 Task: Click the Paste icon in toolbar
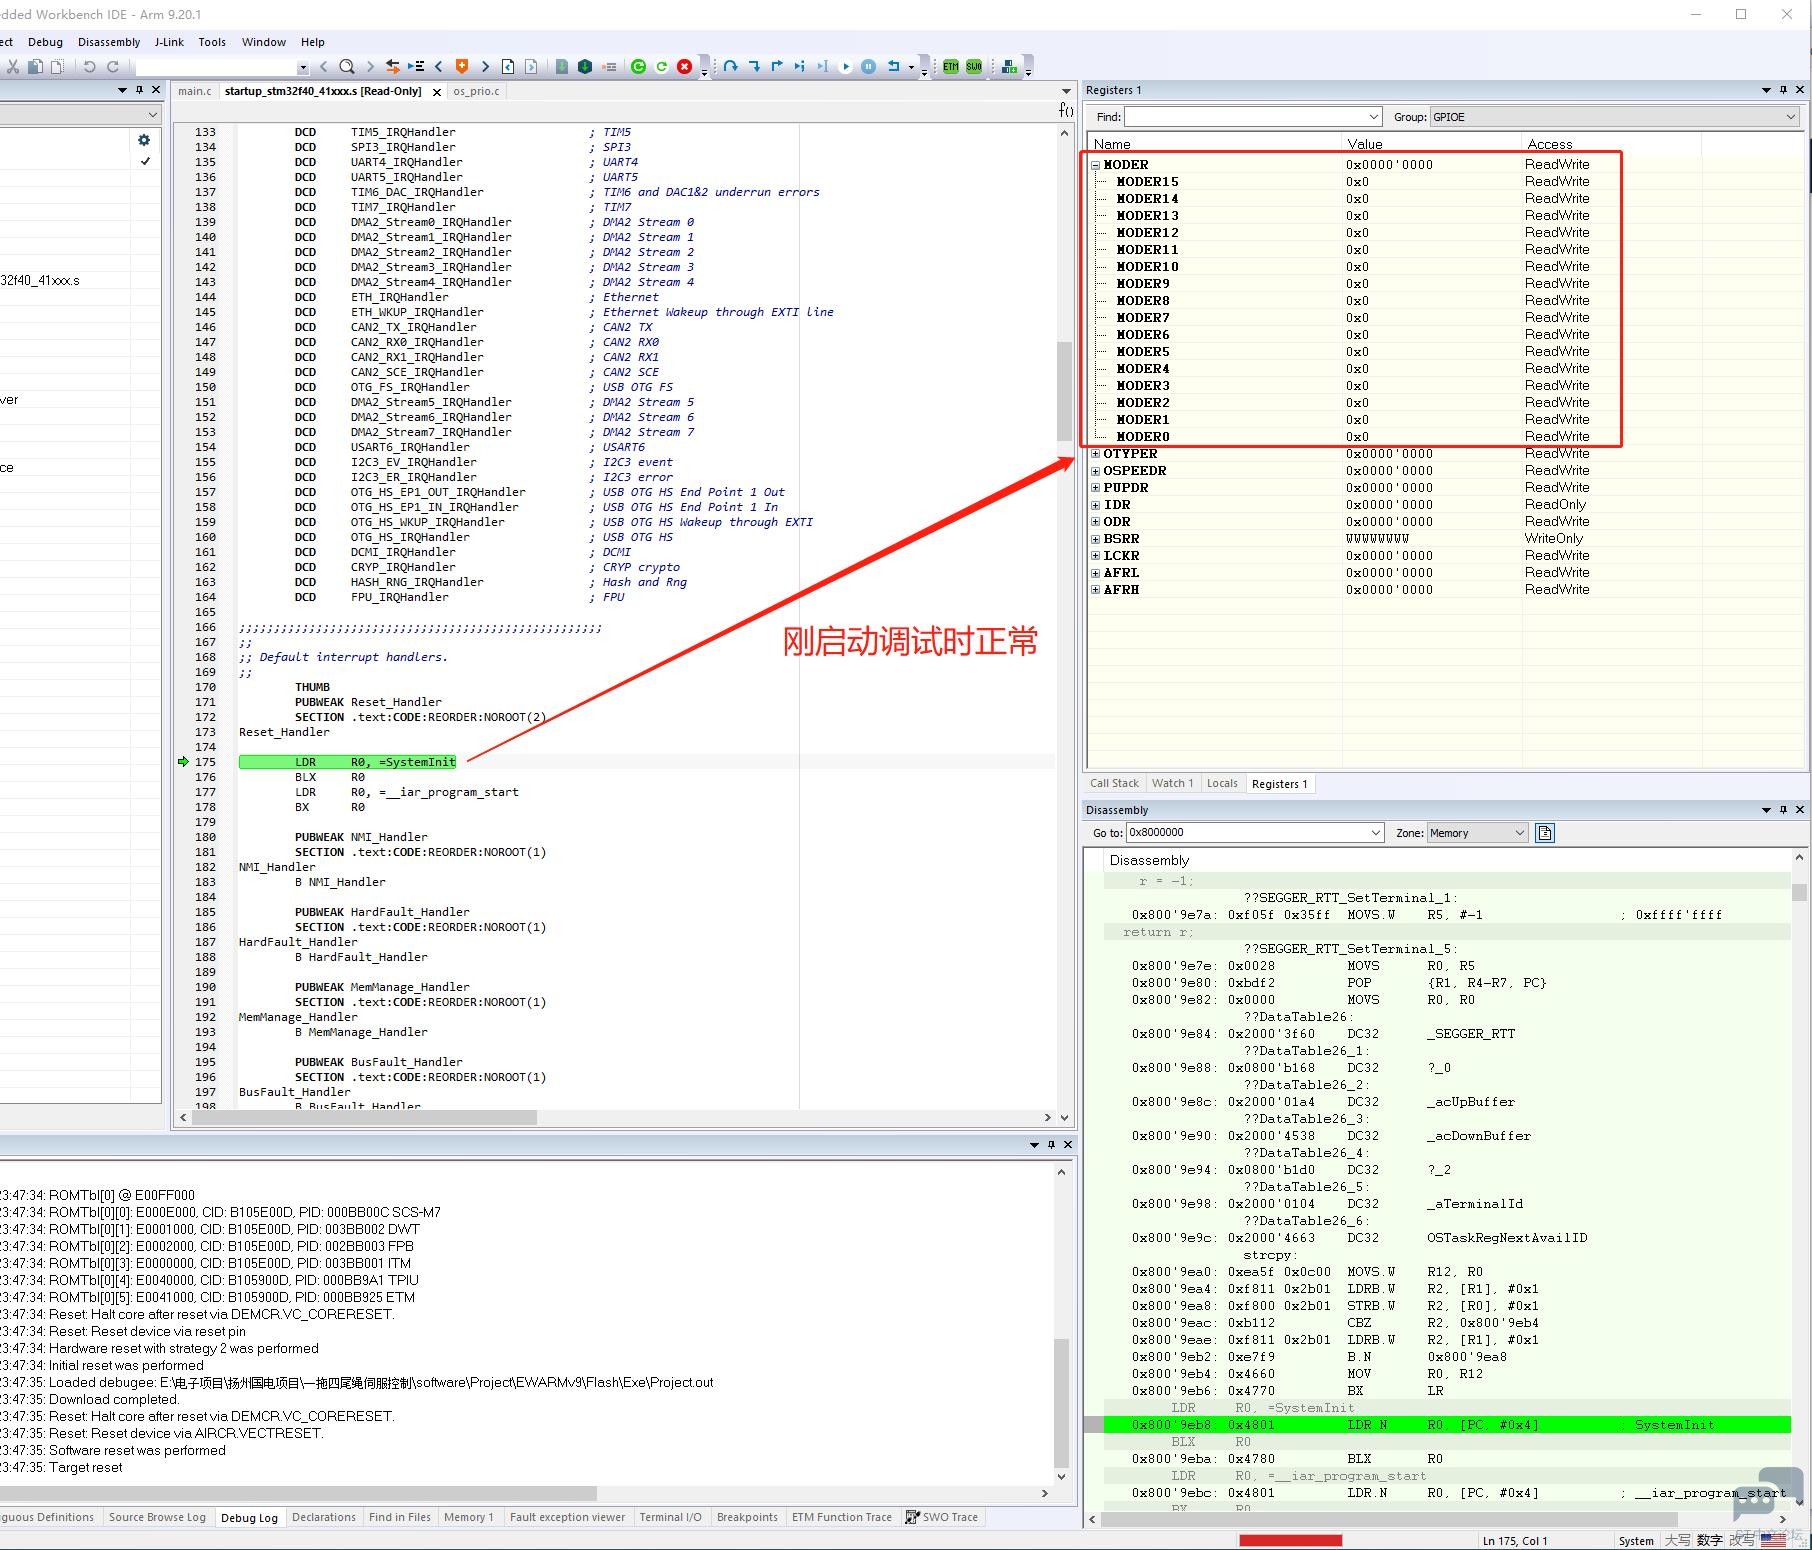[57, 66]
